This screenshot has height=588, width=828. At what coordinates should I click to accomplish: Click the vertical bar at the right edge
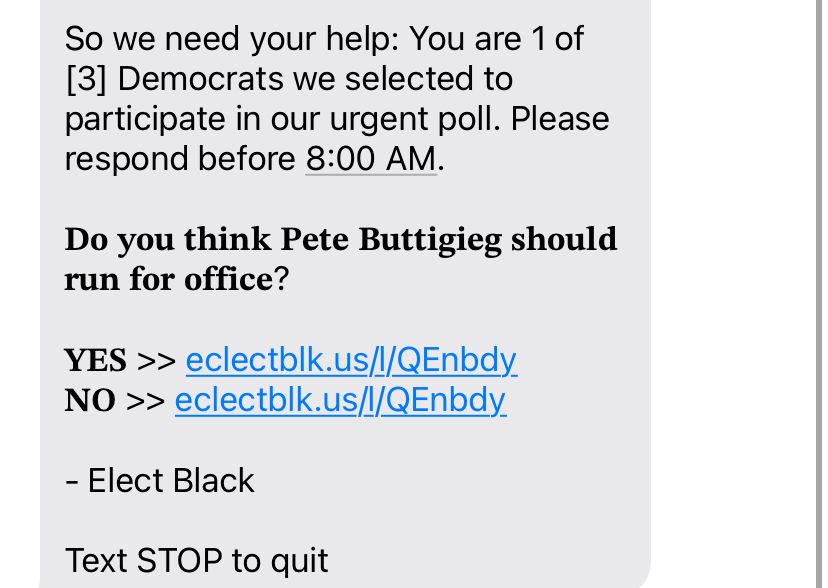(818, 294)
